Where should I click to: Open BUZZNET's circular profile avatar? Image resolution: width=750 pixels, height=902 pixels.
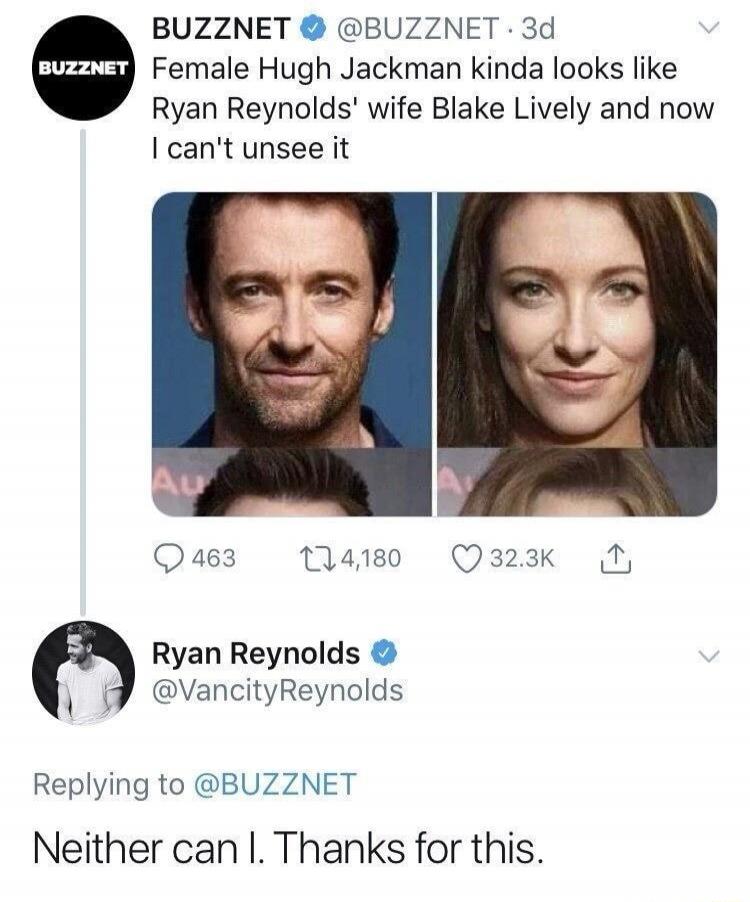[84, 70]
